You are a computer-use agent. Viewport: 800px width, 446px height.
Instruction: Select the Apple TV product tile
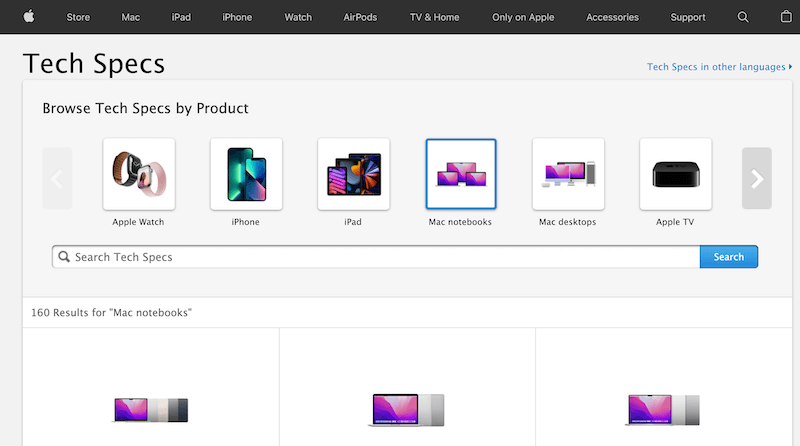click(676, 174)
